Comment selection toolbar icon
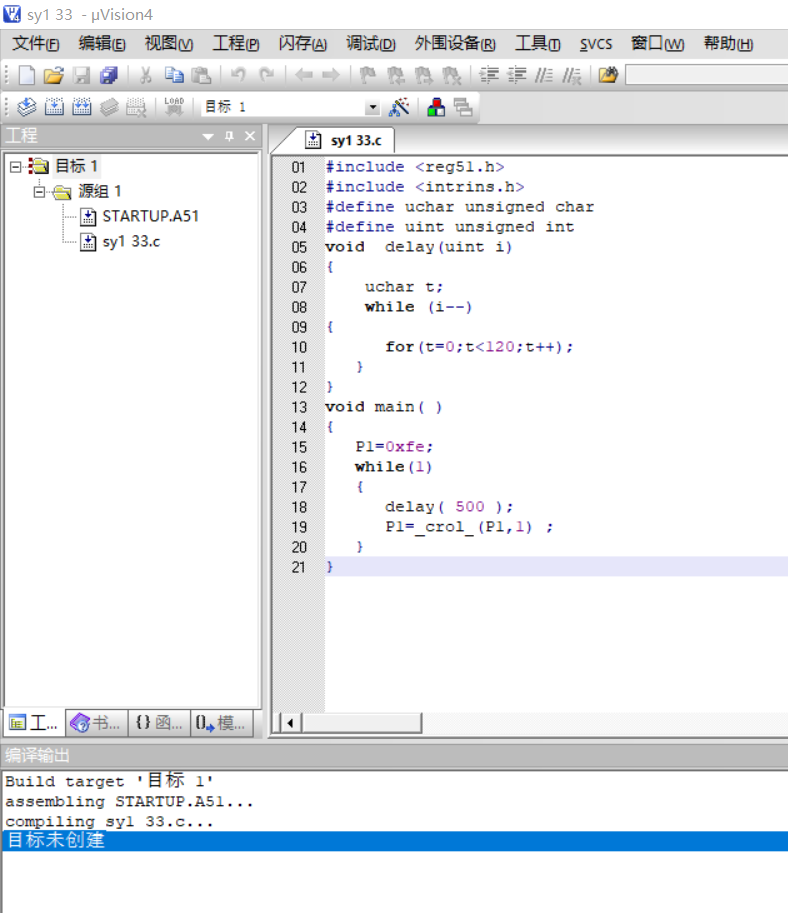 [544, 75]
